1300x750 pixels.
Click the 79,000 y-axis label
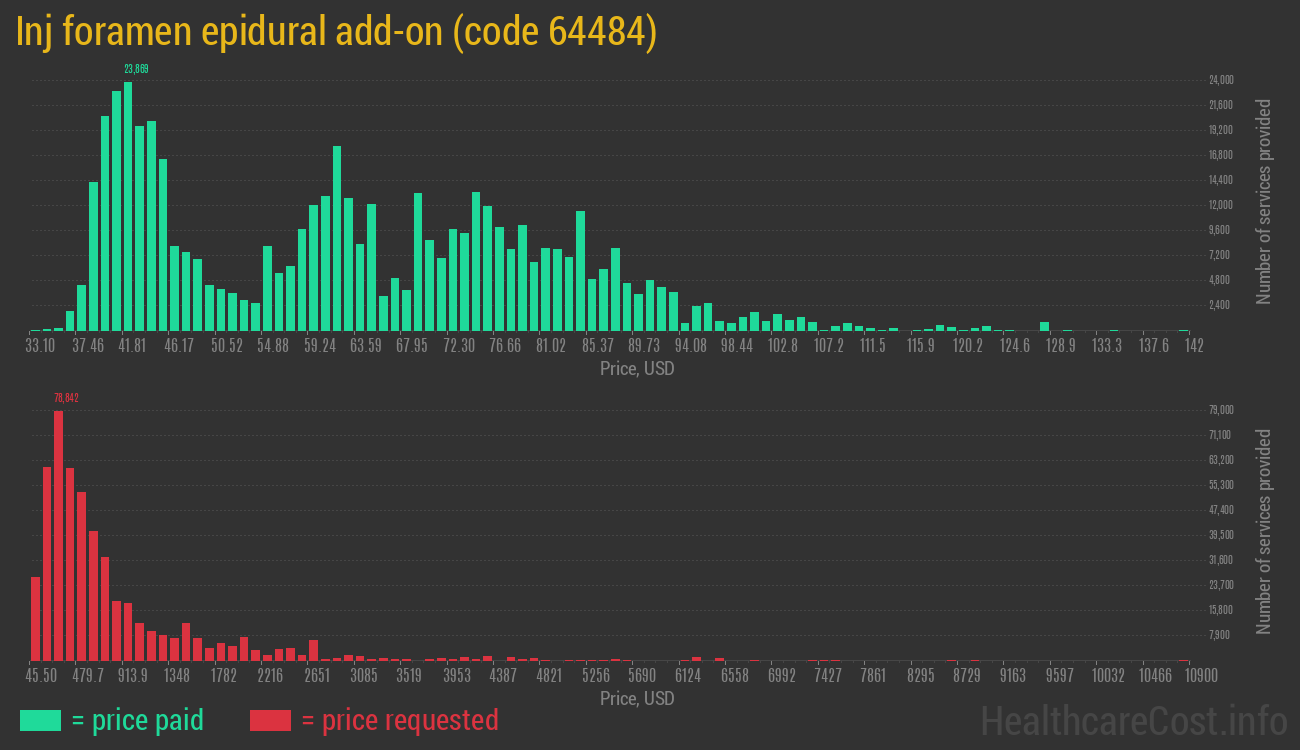click(x=1221, y=410)
